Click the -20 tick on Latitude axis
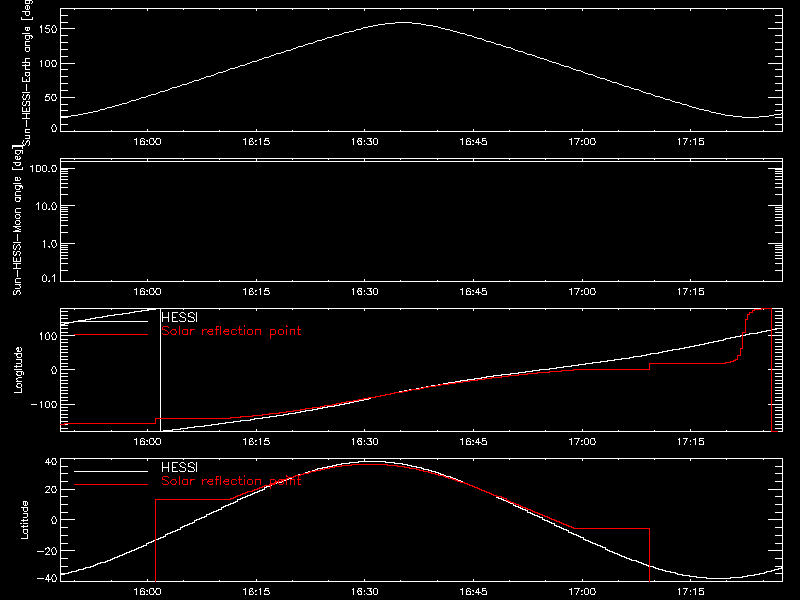This screenshot has height=600, width=800. (x=47, y=551)
